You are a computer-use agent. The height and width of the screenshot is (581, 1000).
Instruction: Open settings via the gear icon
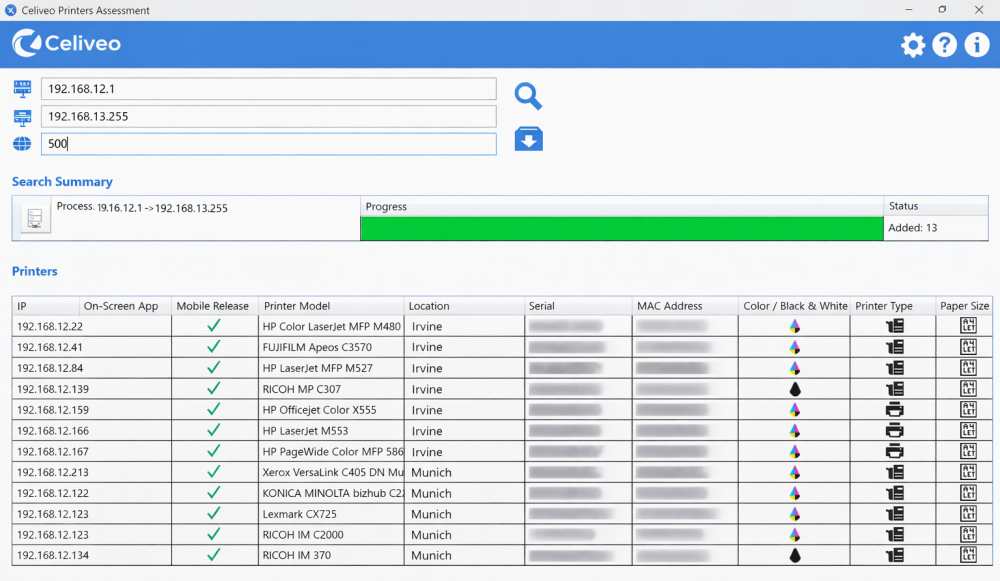pos(913,45)
